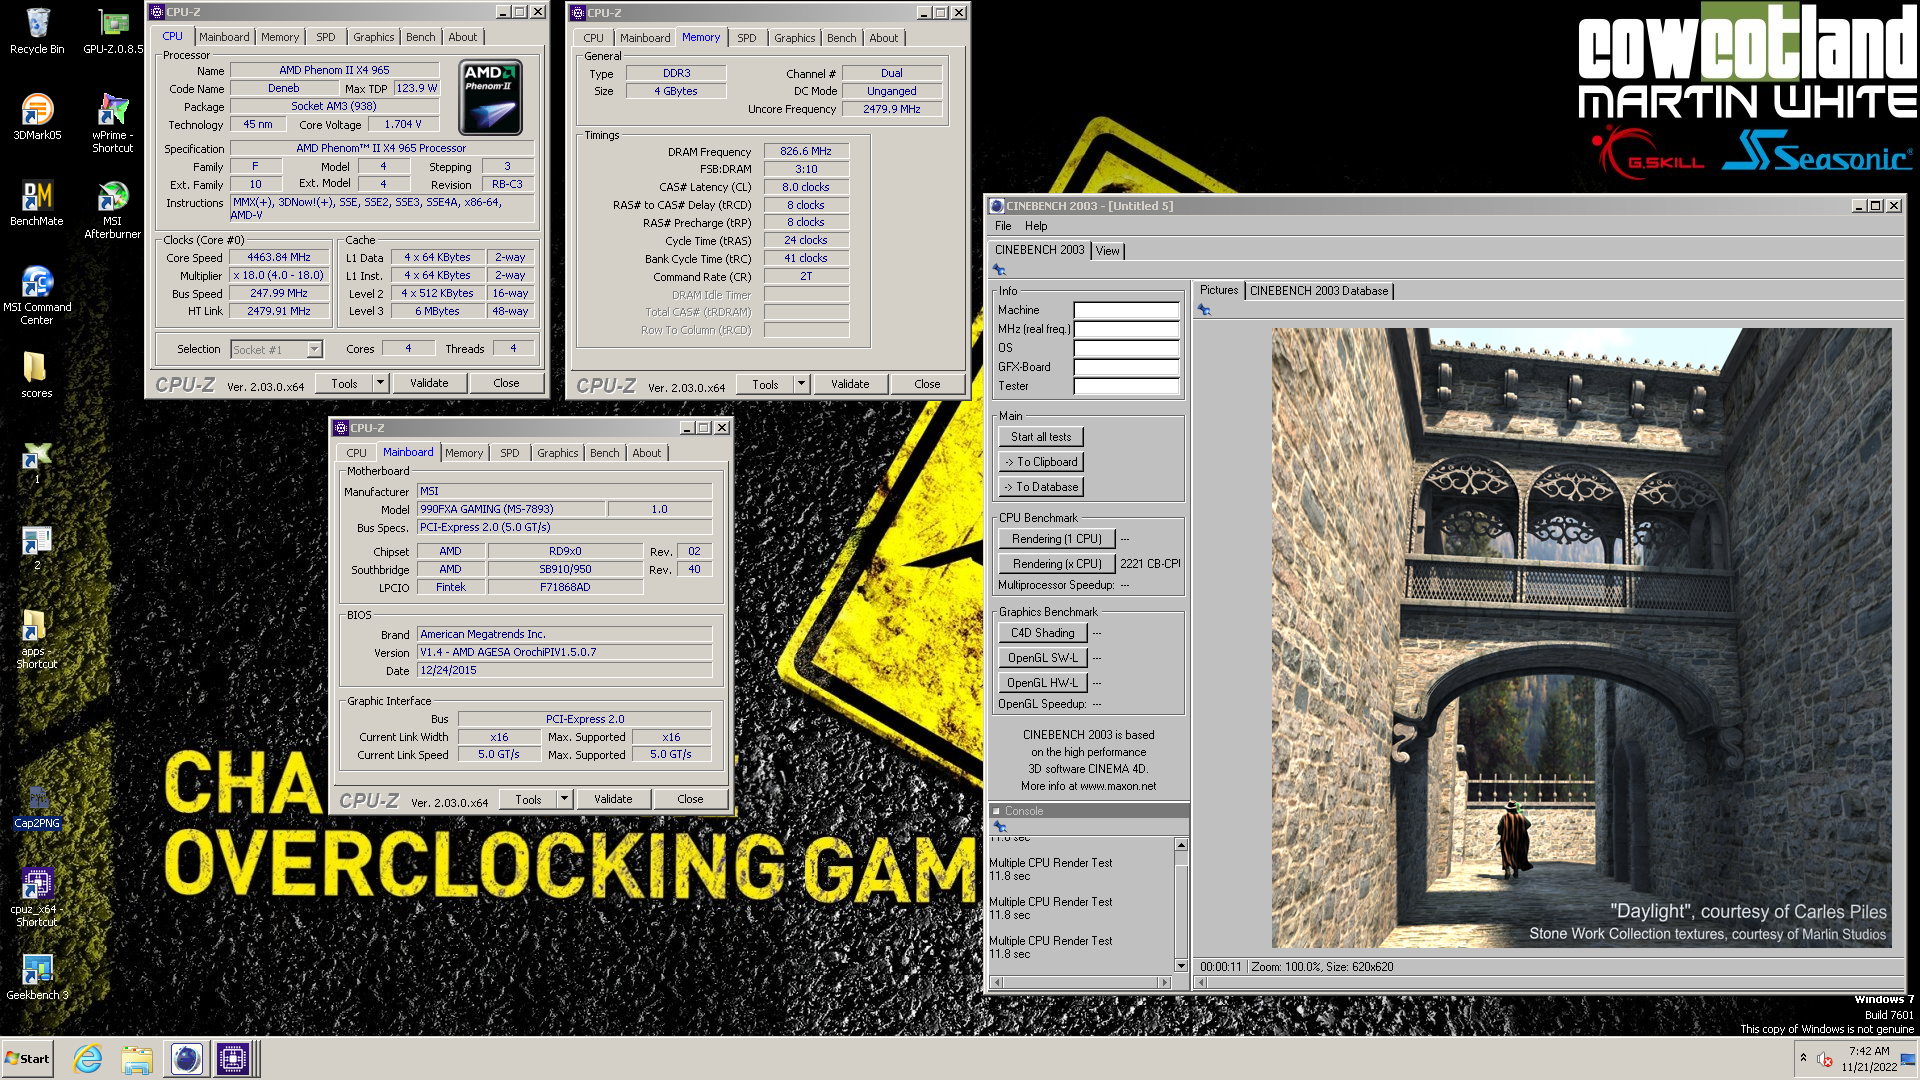The height and width of the screenshot is (1080, 1920).
Task: Click the To Clipboard button
Action: [x=1041, y=462]
